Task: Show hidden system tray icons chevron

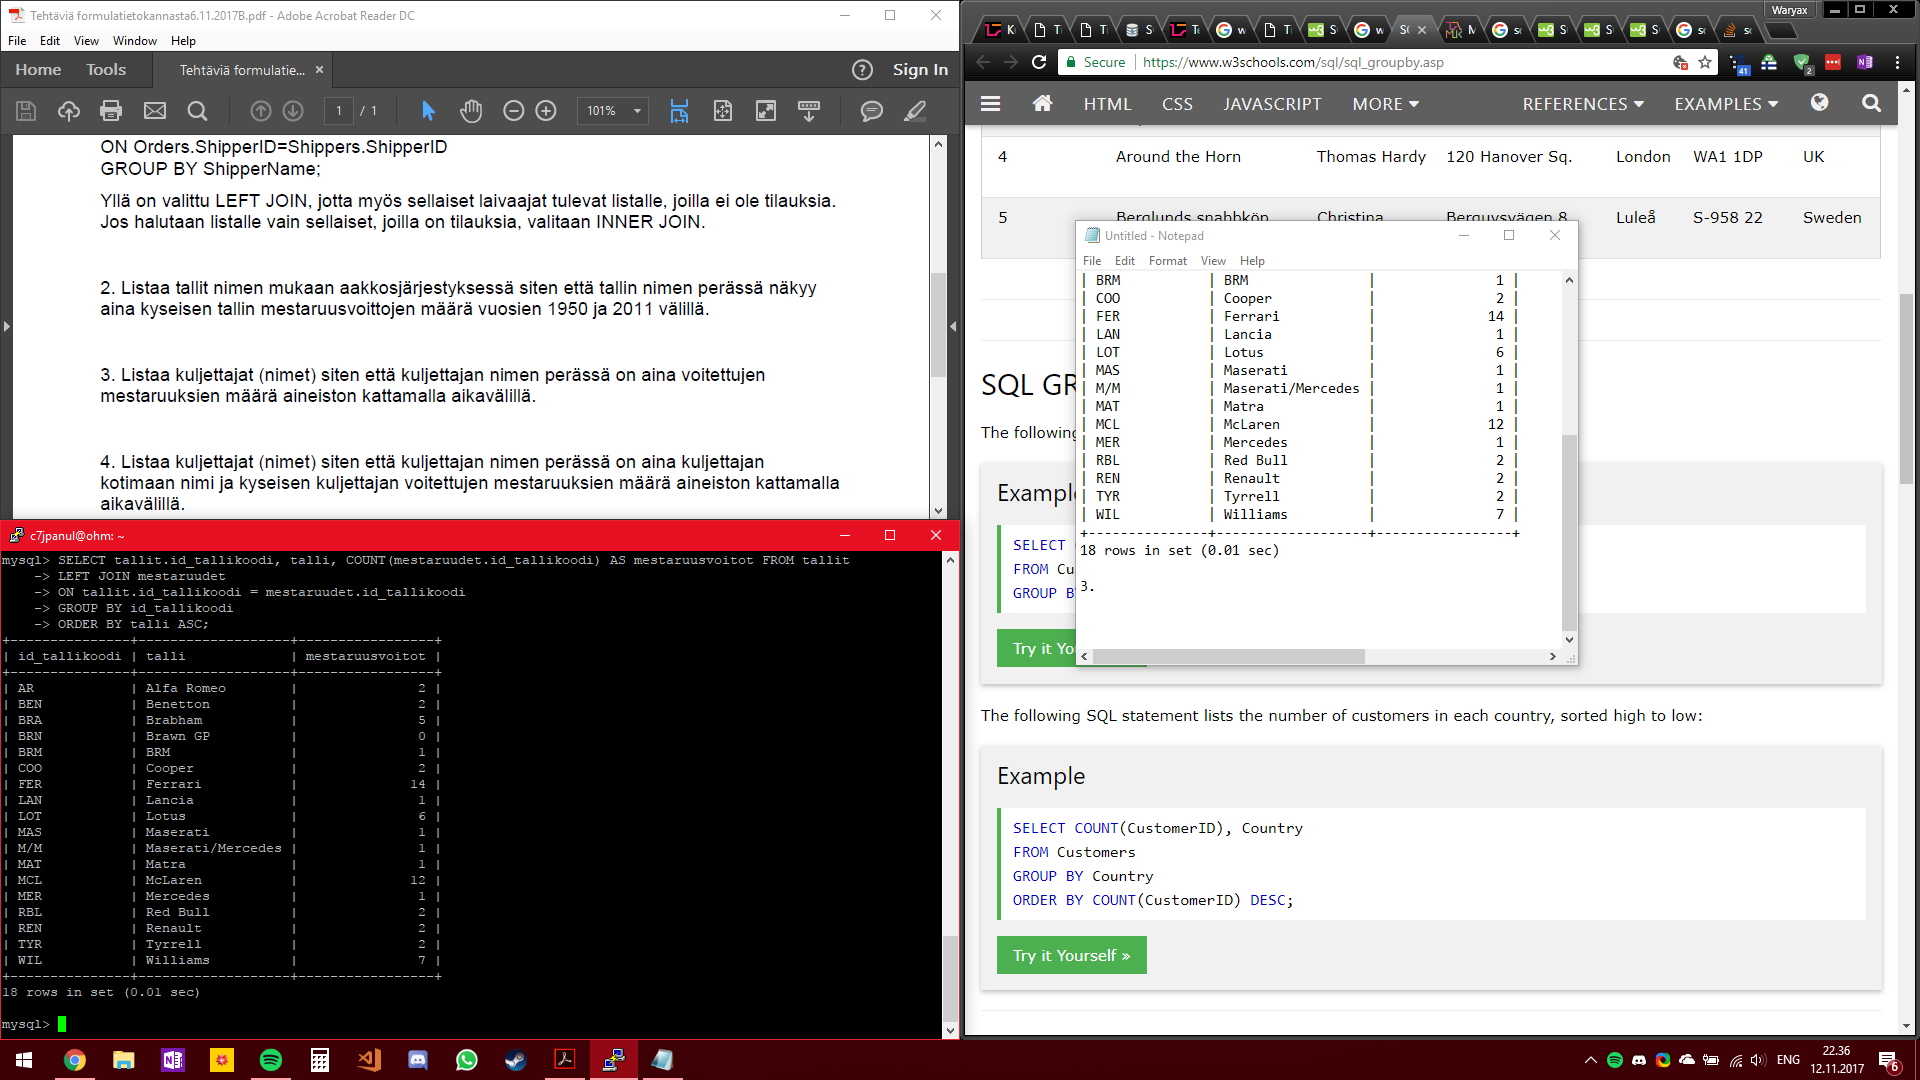Action: (x=1591, y=1060)
